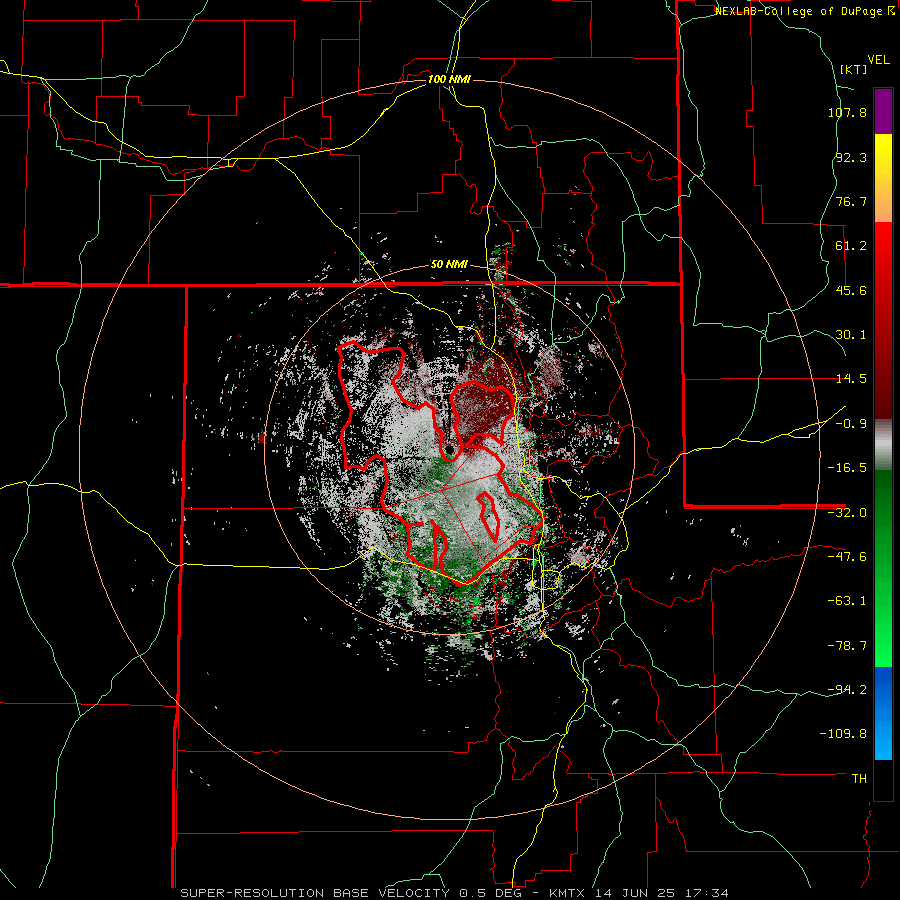Click the 45.6 legend value
This screenshot has width=900, height=900.
click(851, 290)
